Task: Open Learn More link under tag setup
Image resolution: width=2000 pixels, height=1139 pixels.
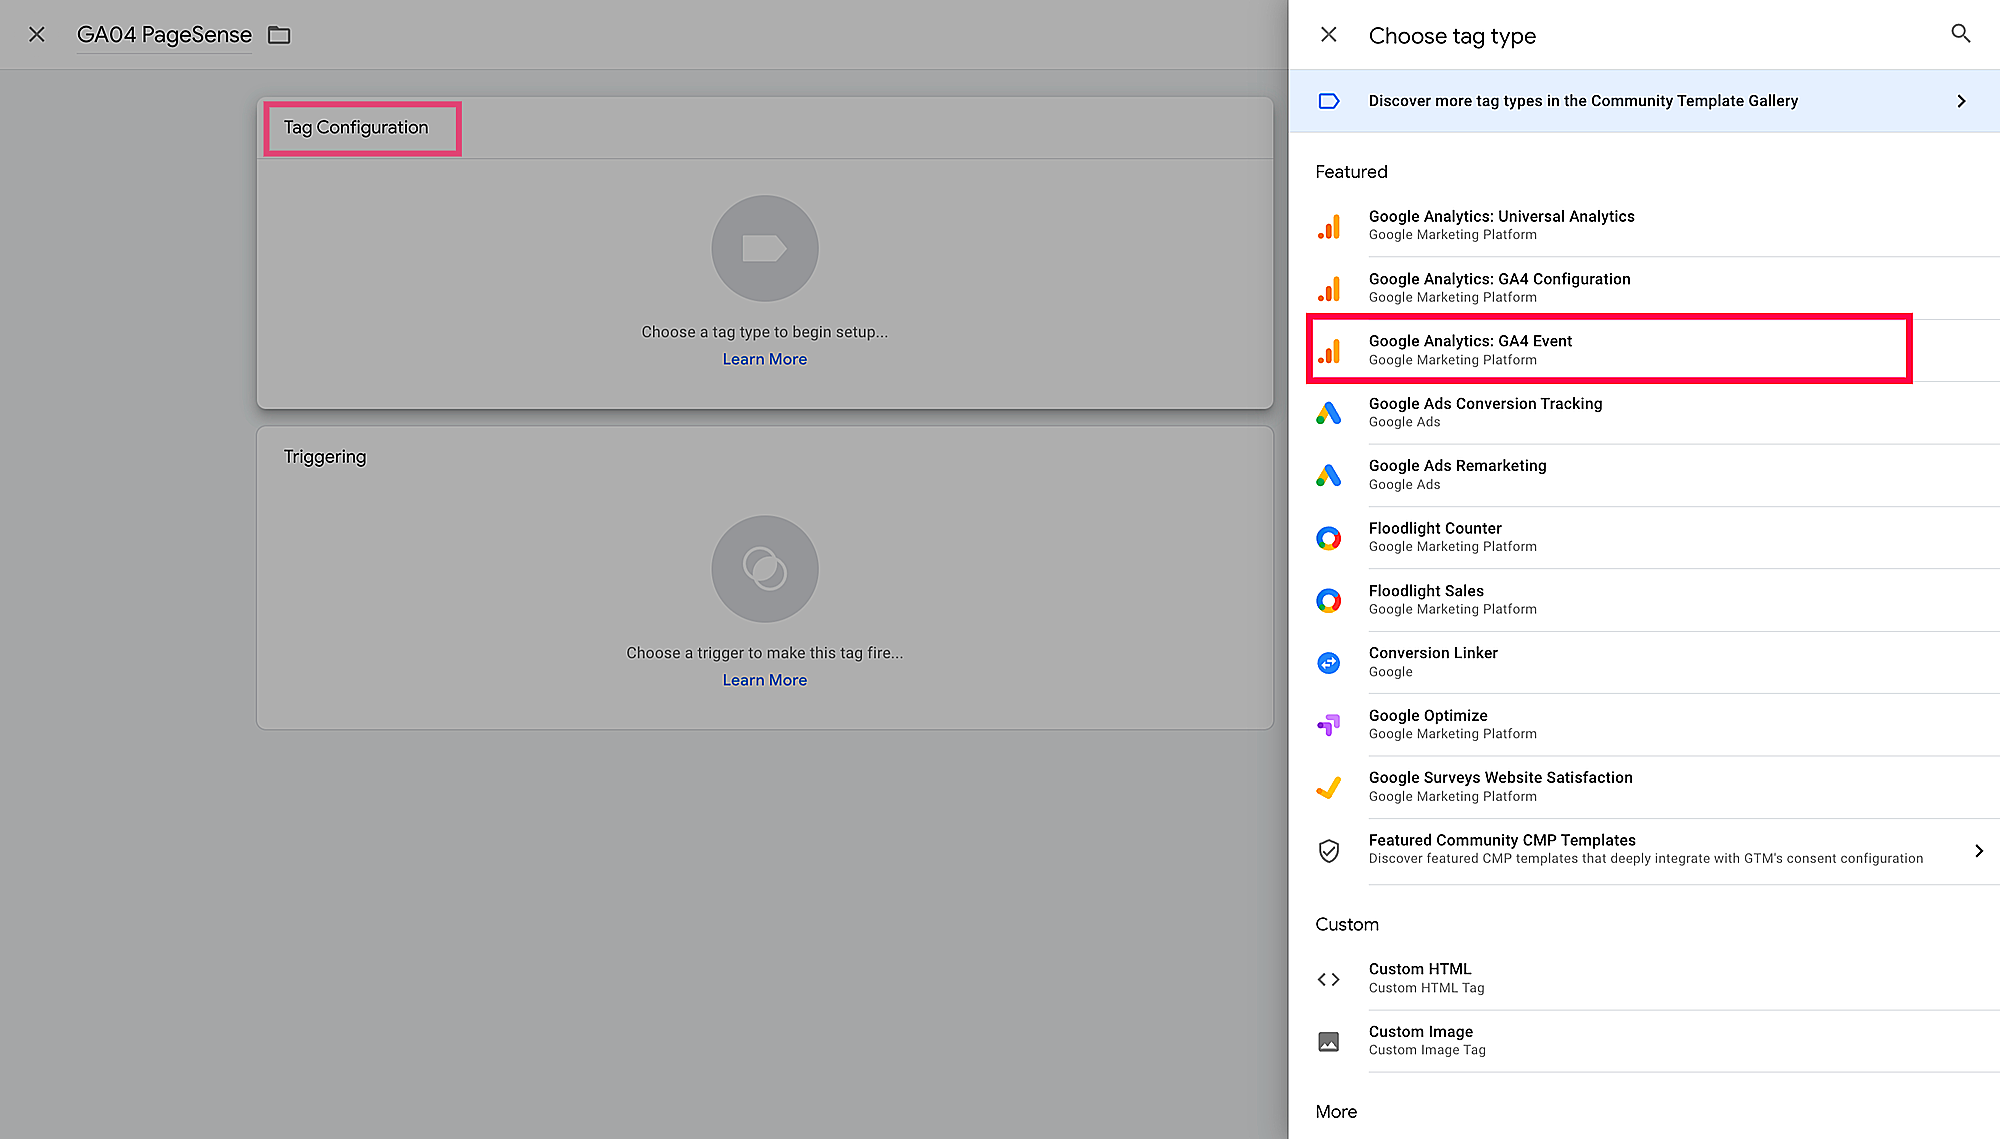Action: 764,359
